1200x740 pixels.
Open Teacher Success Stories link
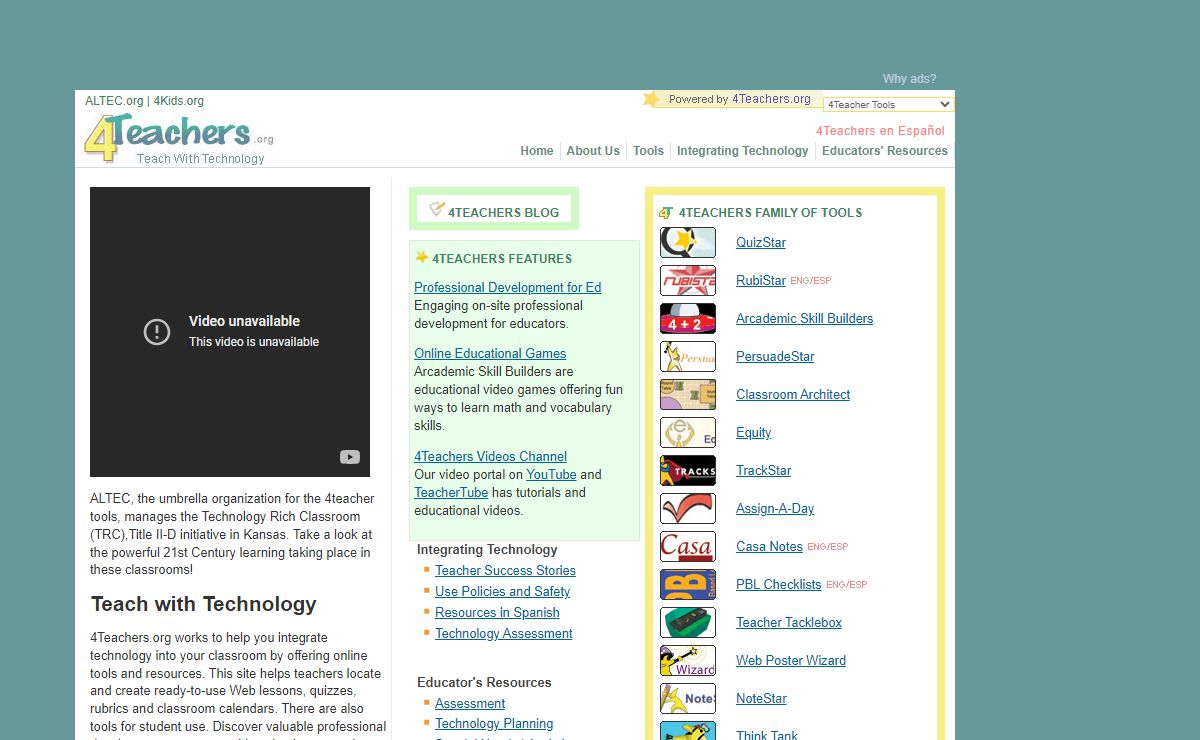pyautogui.click(x=505, y=570)
